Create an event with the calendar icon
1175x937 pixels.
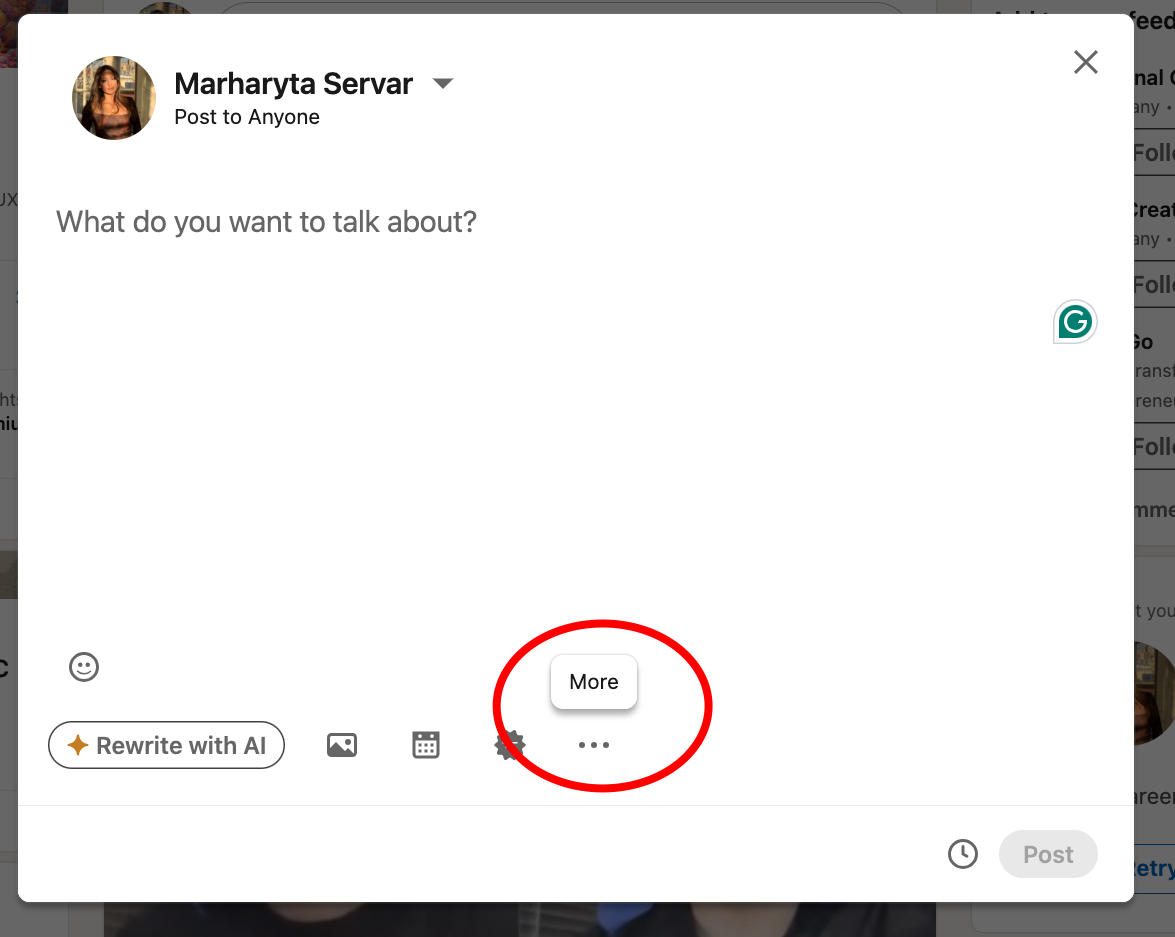[x=425, y=744]
